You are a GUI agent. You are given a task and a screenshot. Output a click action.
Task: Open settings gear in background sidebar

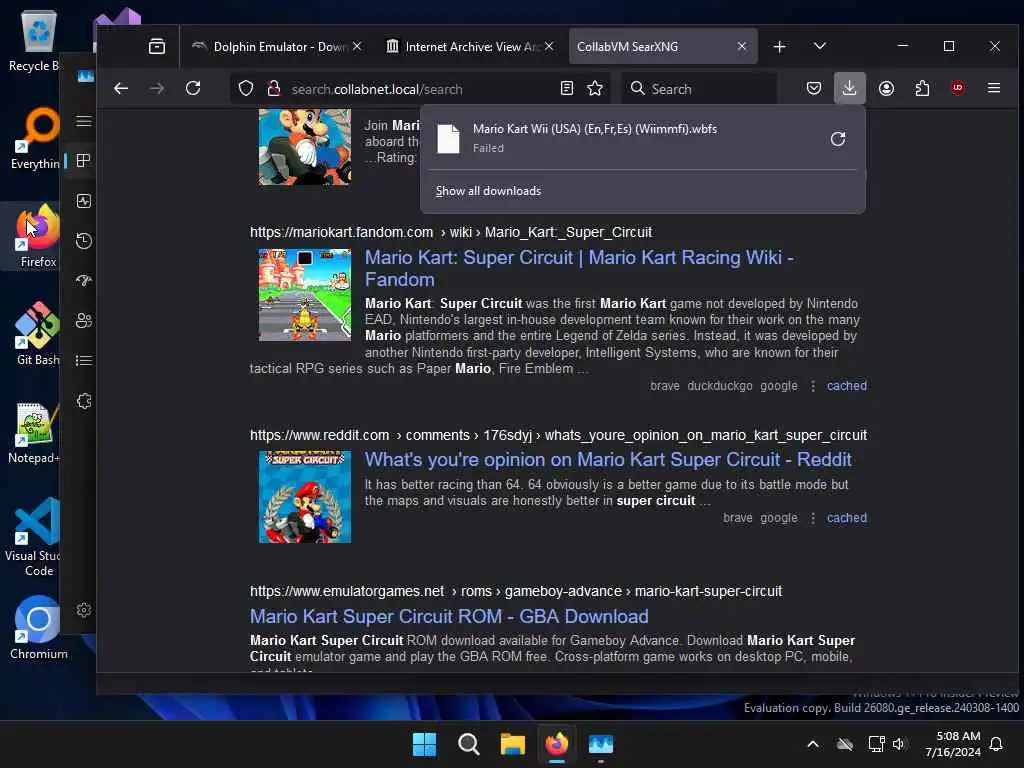[84, 610]
